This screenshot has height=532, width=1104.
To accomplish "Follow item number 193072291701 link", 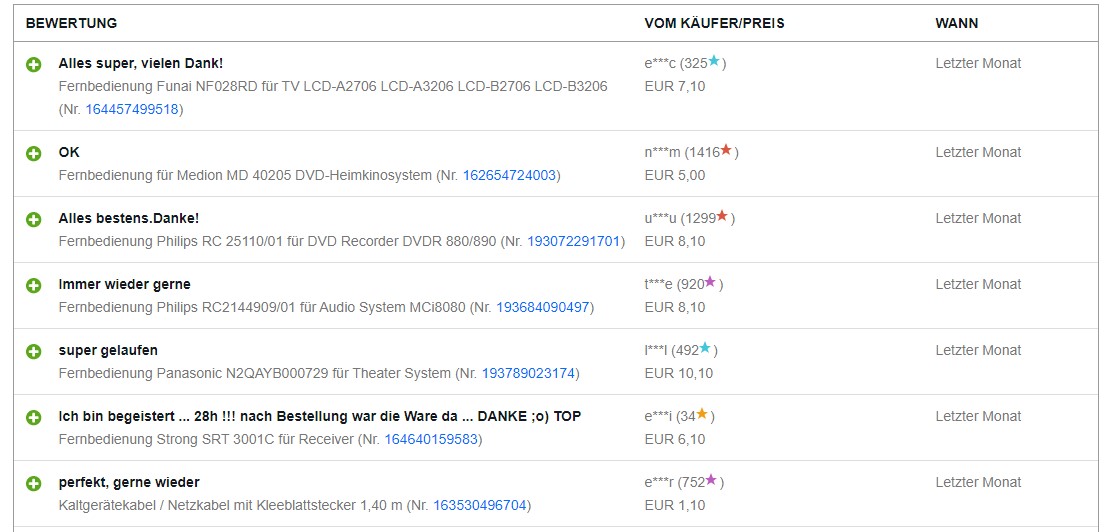I will [x=574, y=241].
